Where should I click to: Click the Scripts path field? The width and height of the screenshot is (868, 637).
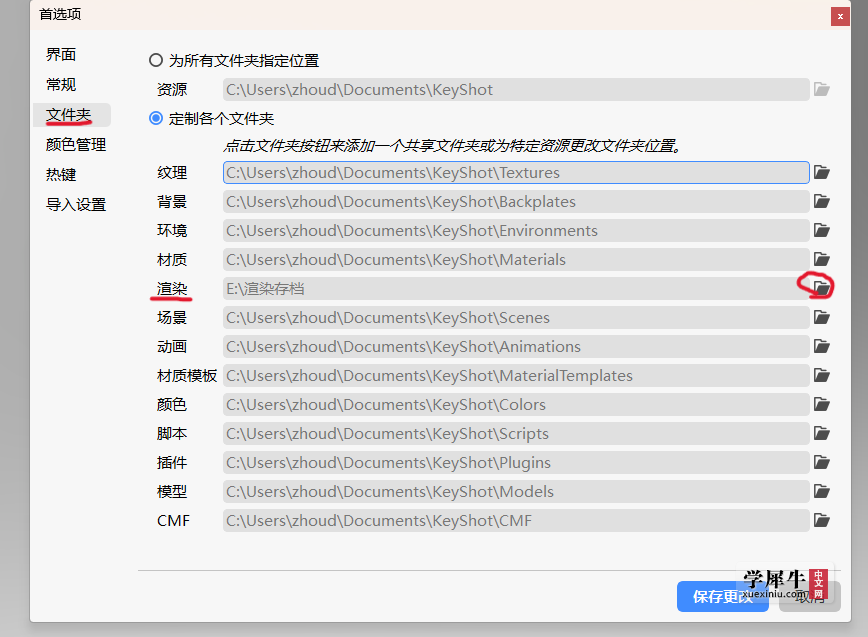click(516, 433)
